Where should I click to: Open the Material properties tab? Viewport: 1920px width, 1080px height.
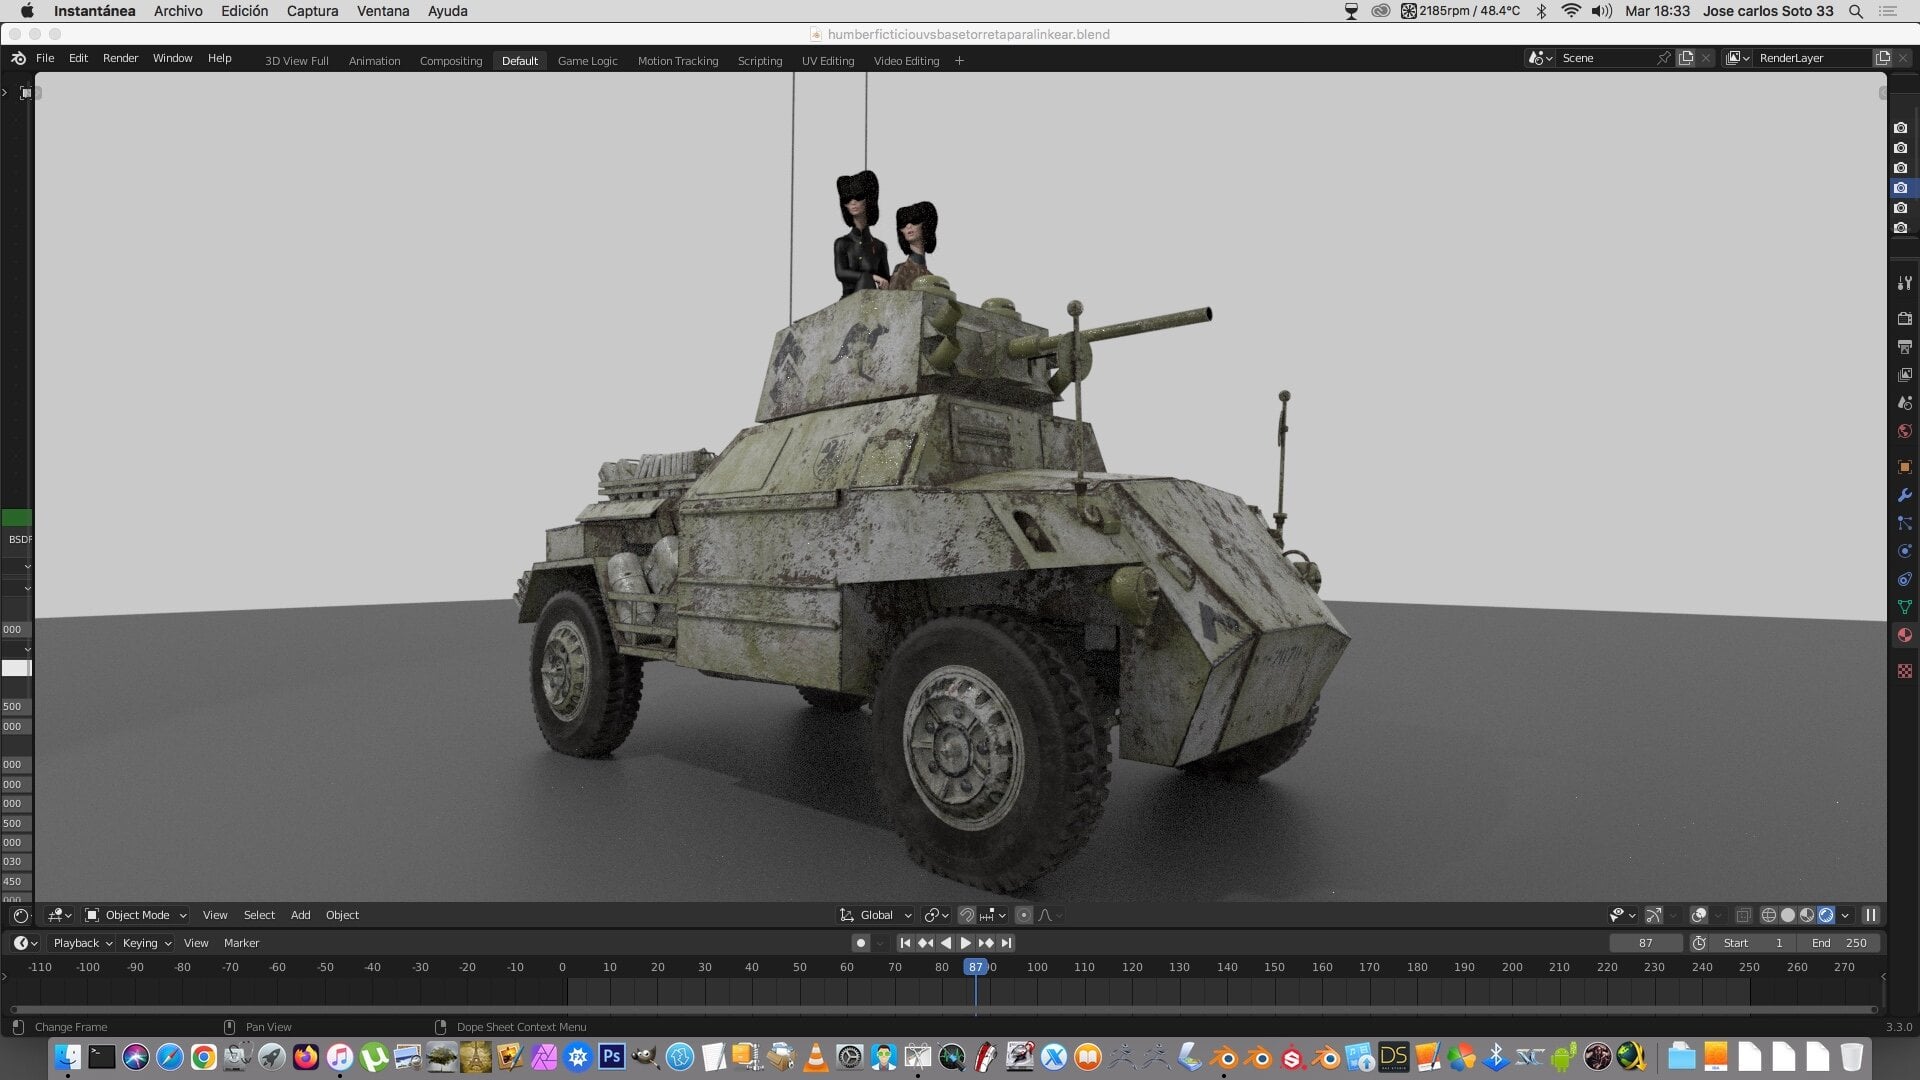[1904, 635]
